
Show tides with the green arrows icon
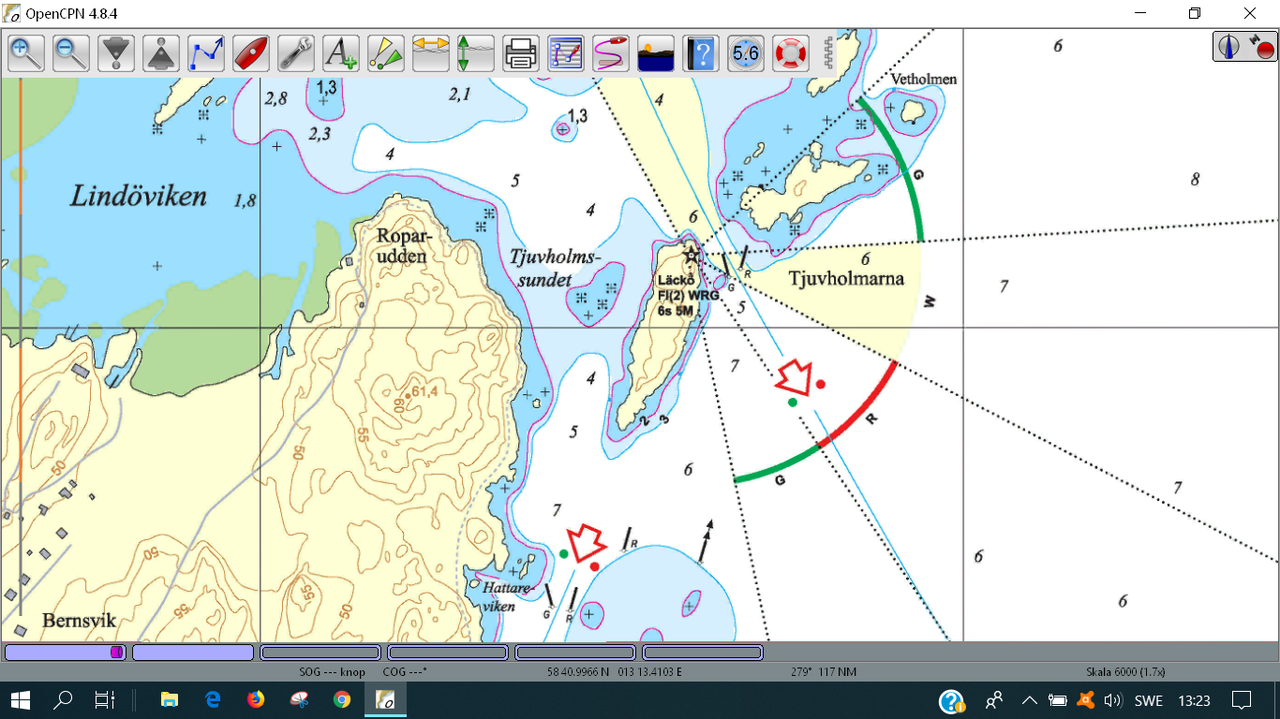click(476, 52)
